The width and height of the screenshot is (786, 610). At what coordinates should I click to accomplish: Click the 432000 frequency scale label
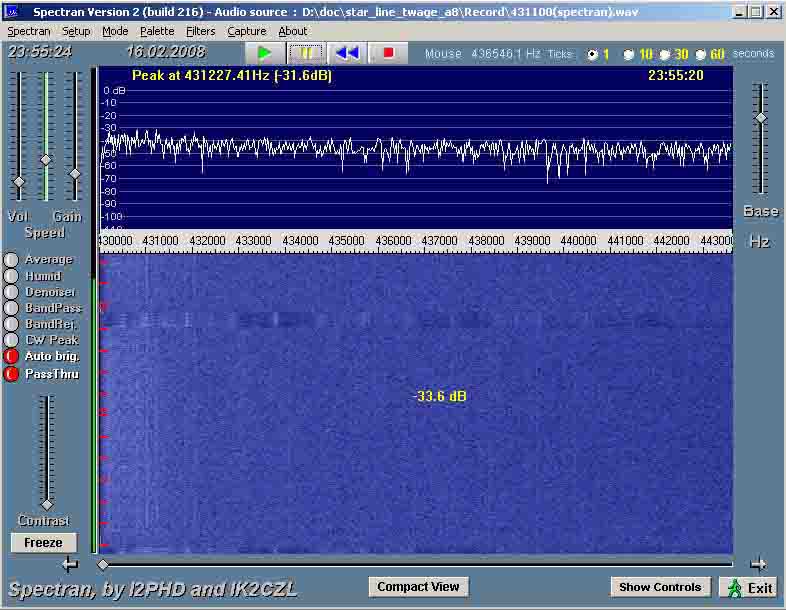207,241
